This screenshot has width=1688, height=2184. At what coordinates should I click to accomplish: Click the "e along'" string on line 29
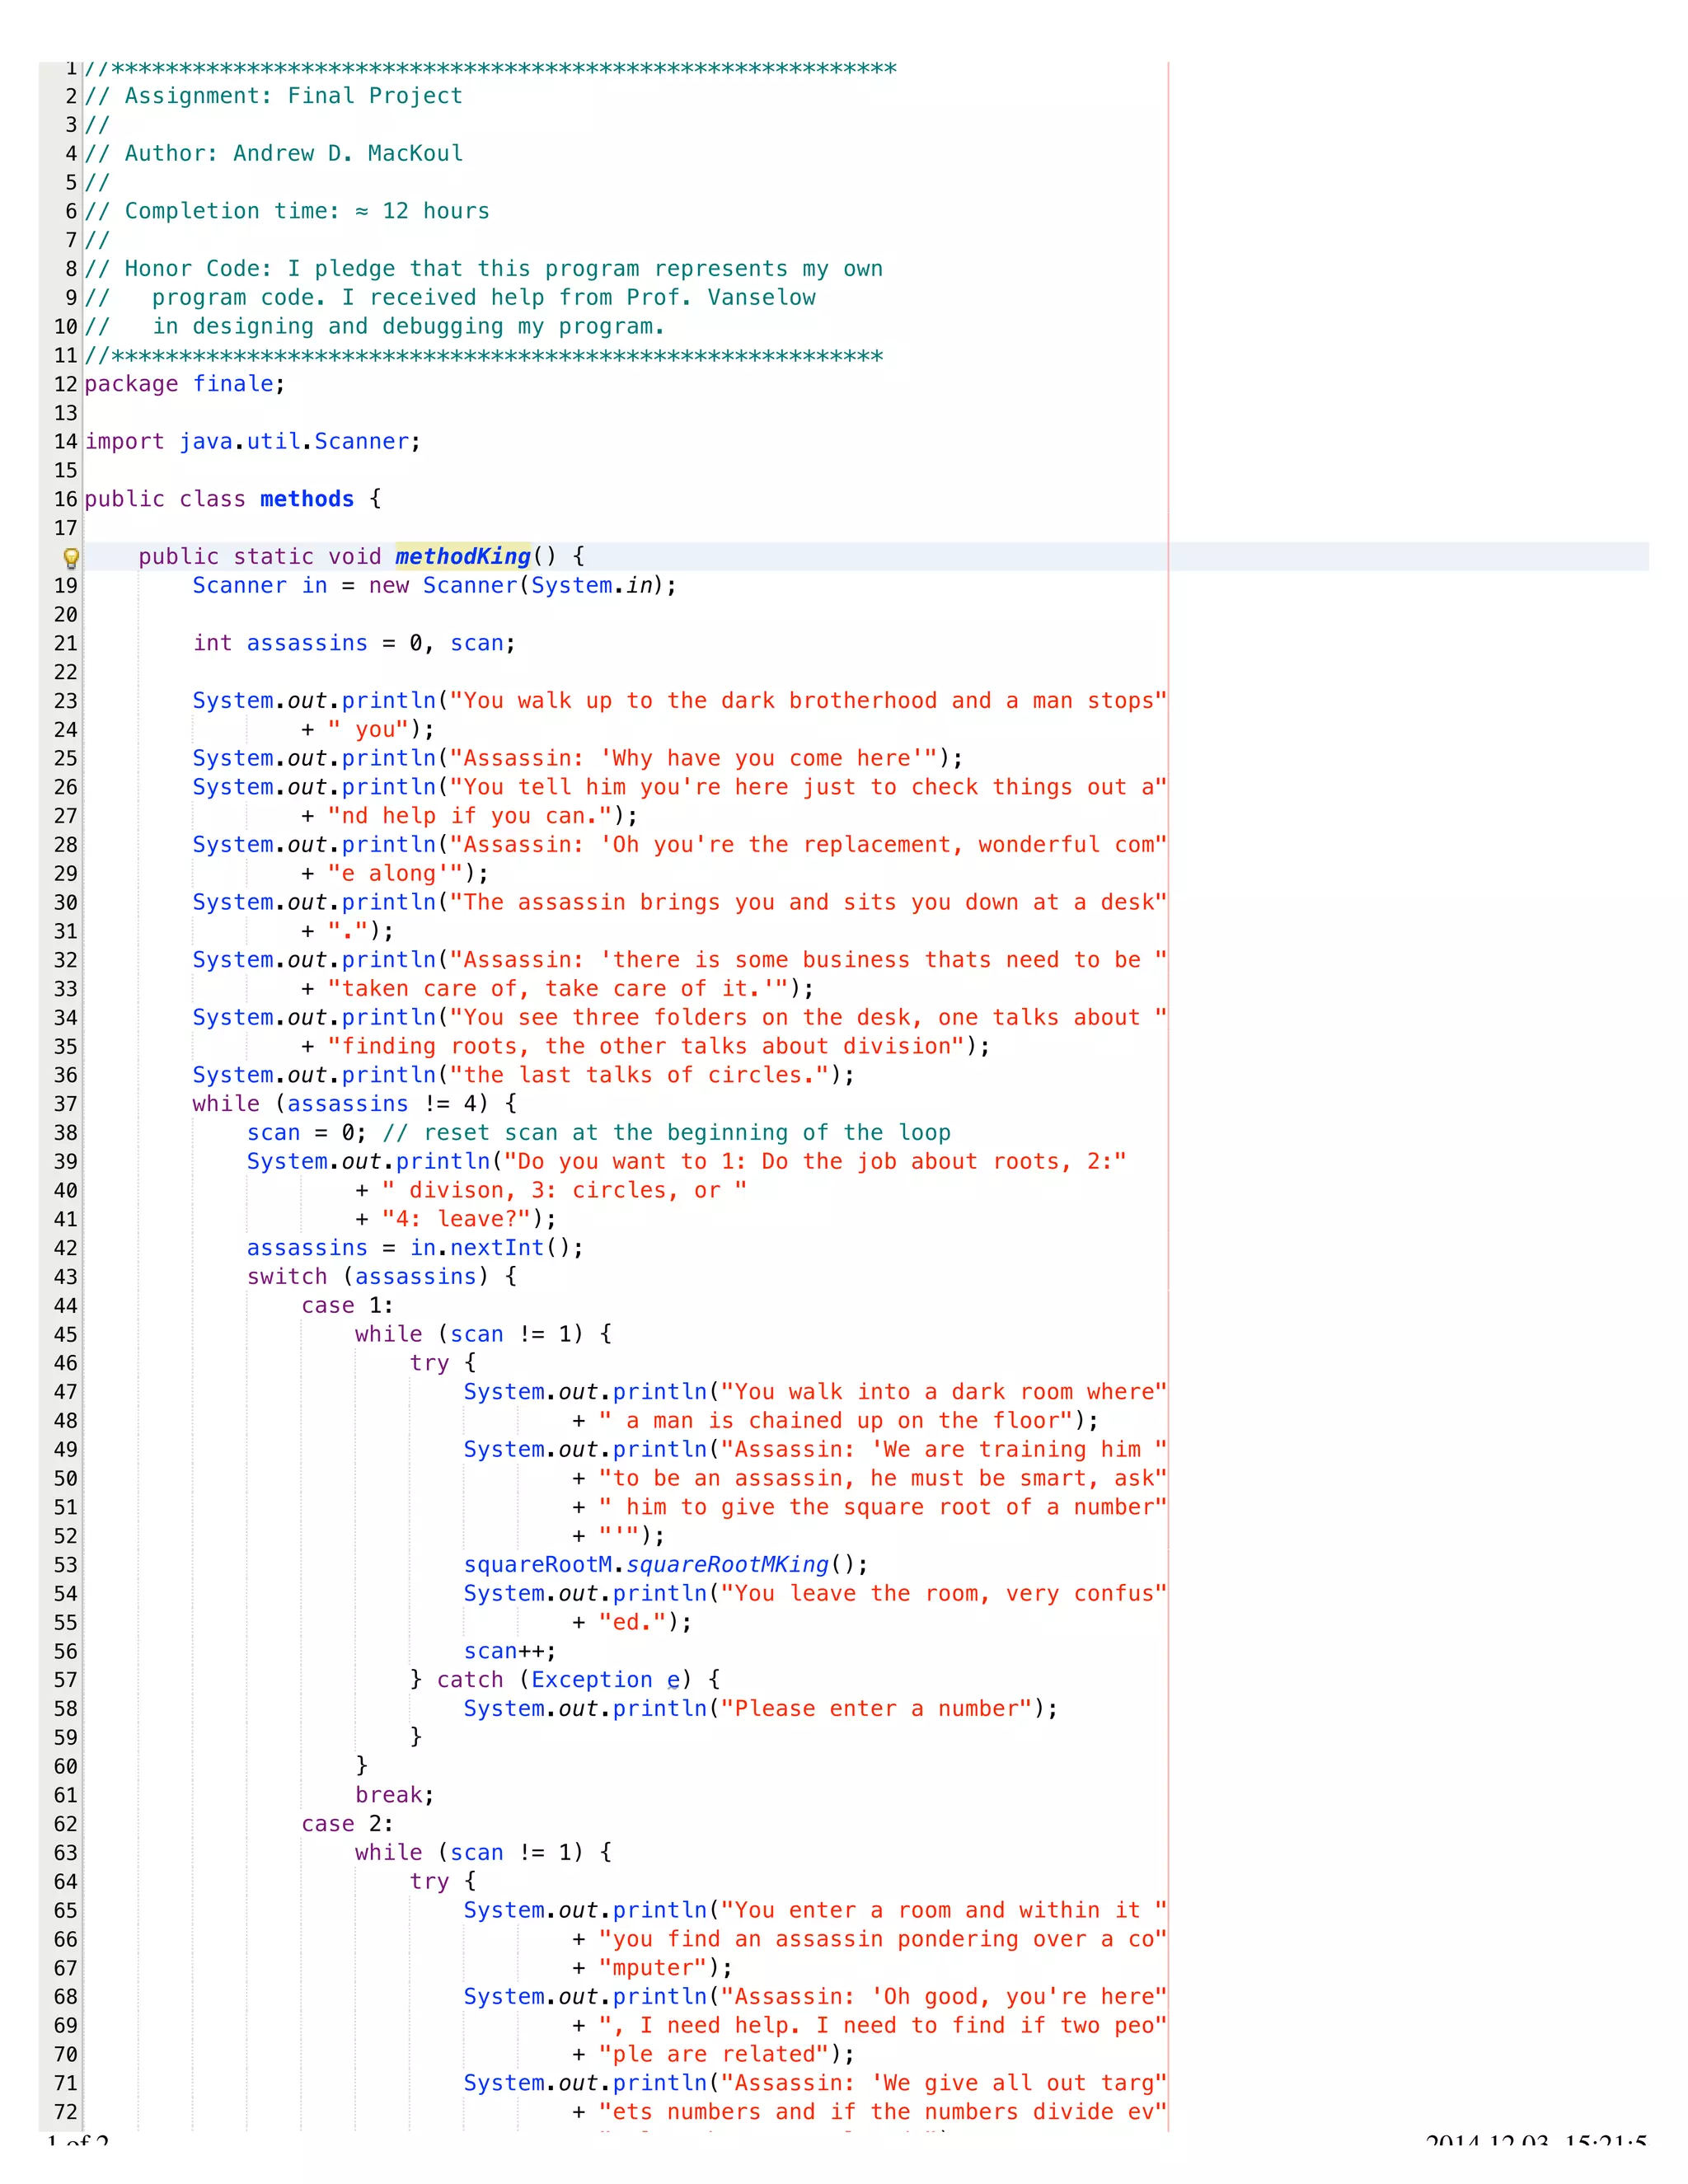[396, 874]
